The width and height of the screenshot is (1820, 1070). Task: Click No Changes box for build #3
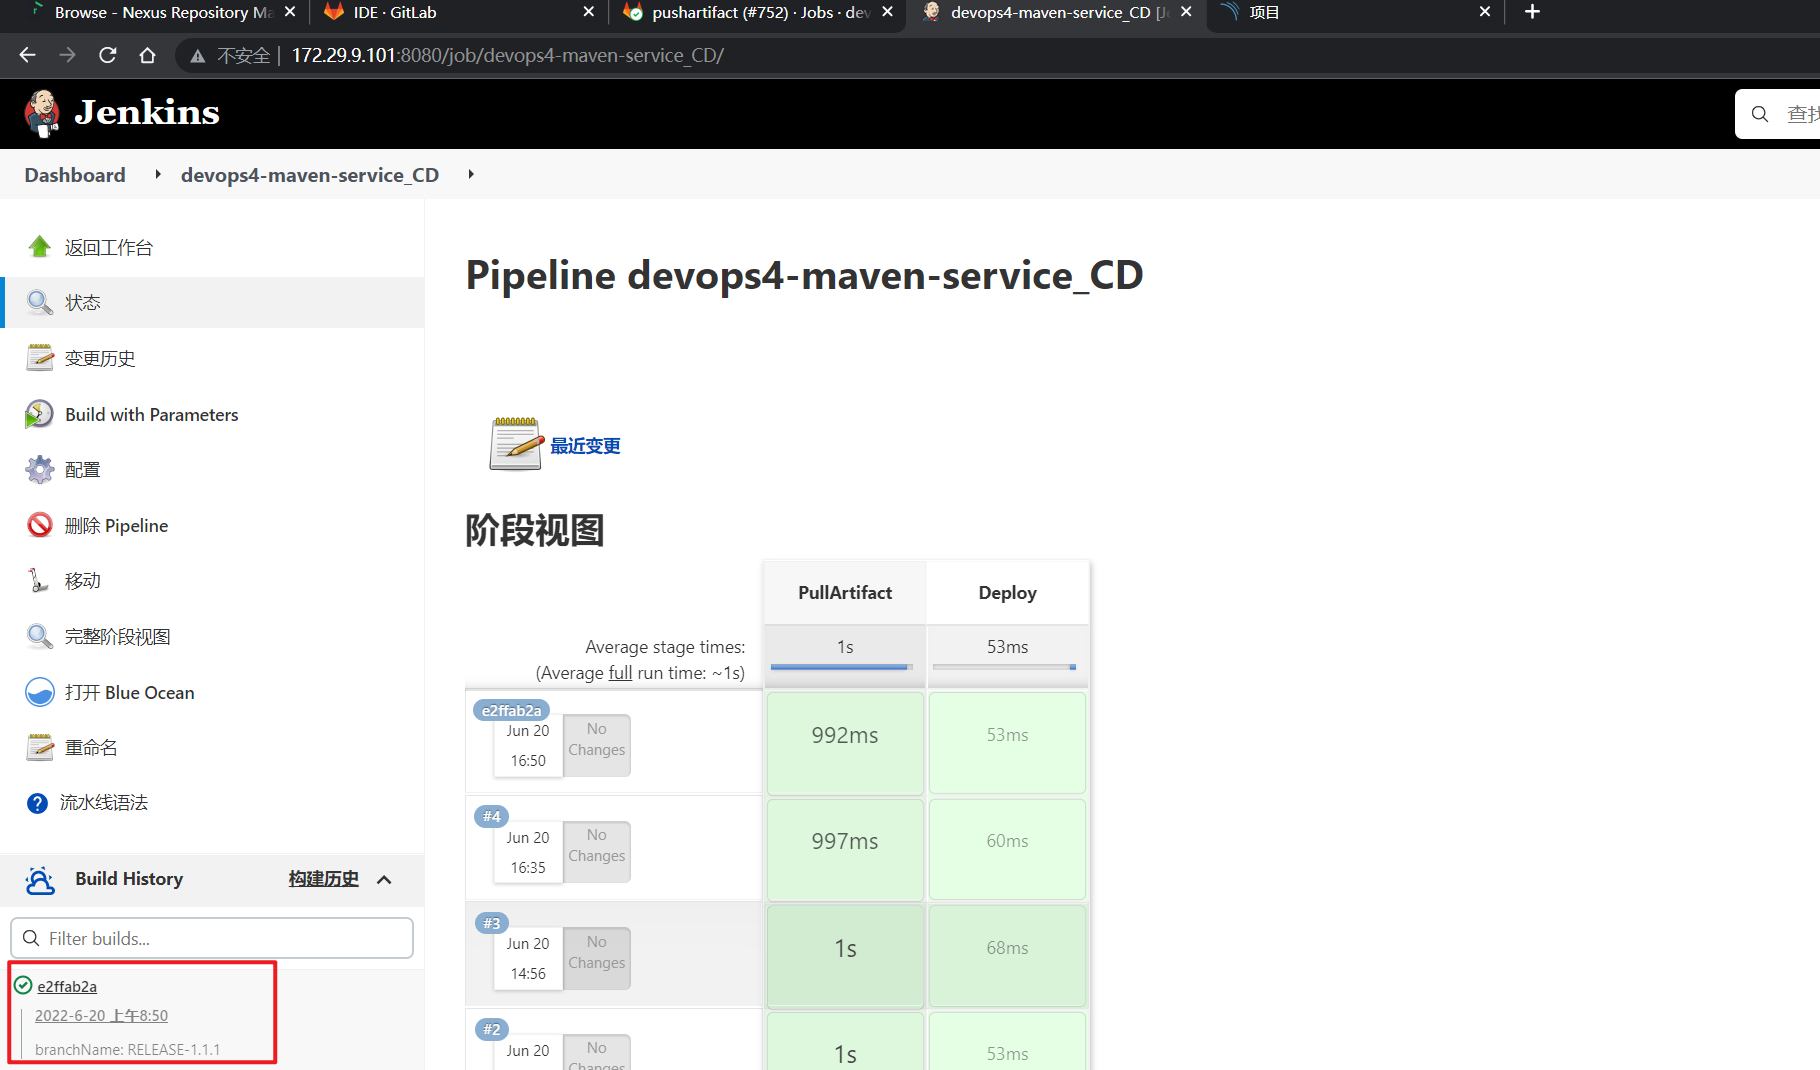597,958
